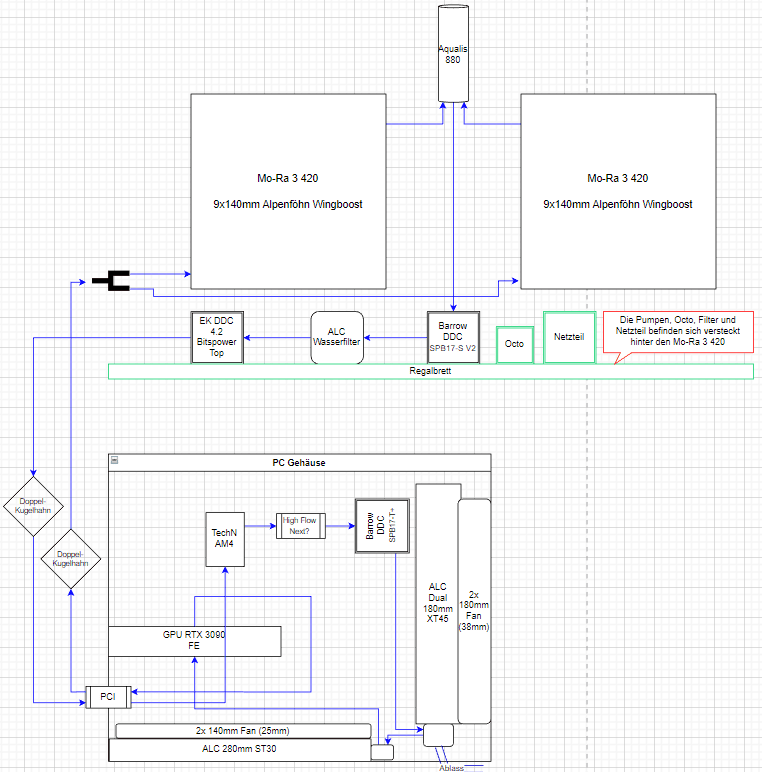Select the TechN AM4 block
This screenshot has height=772, width=762.
(225, 539)
